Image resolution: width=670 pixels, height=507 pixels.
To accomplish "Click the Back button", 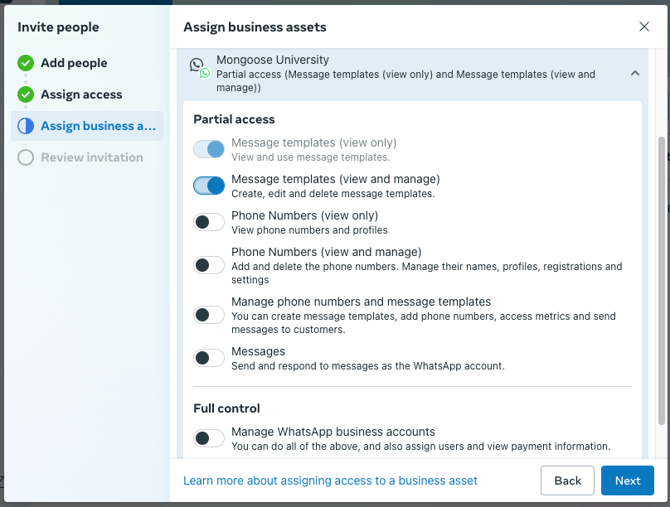I will [x=567, y=481].
